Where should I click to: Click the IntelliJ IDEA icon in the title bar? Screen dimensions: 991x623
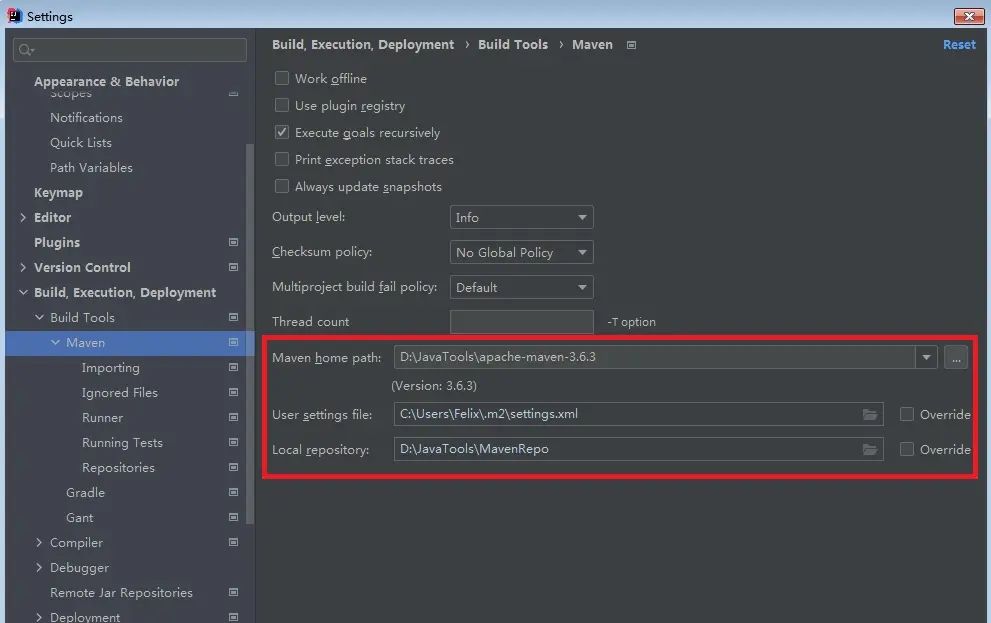pos(12,15)
